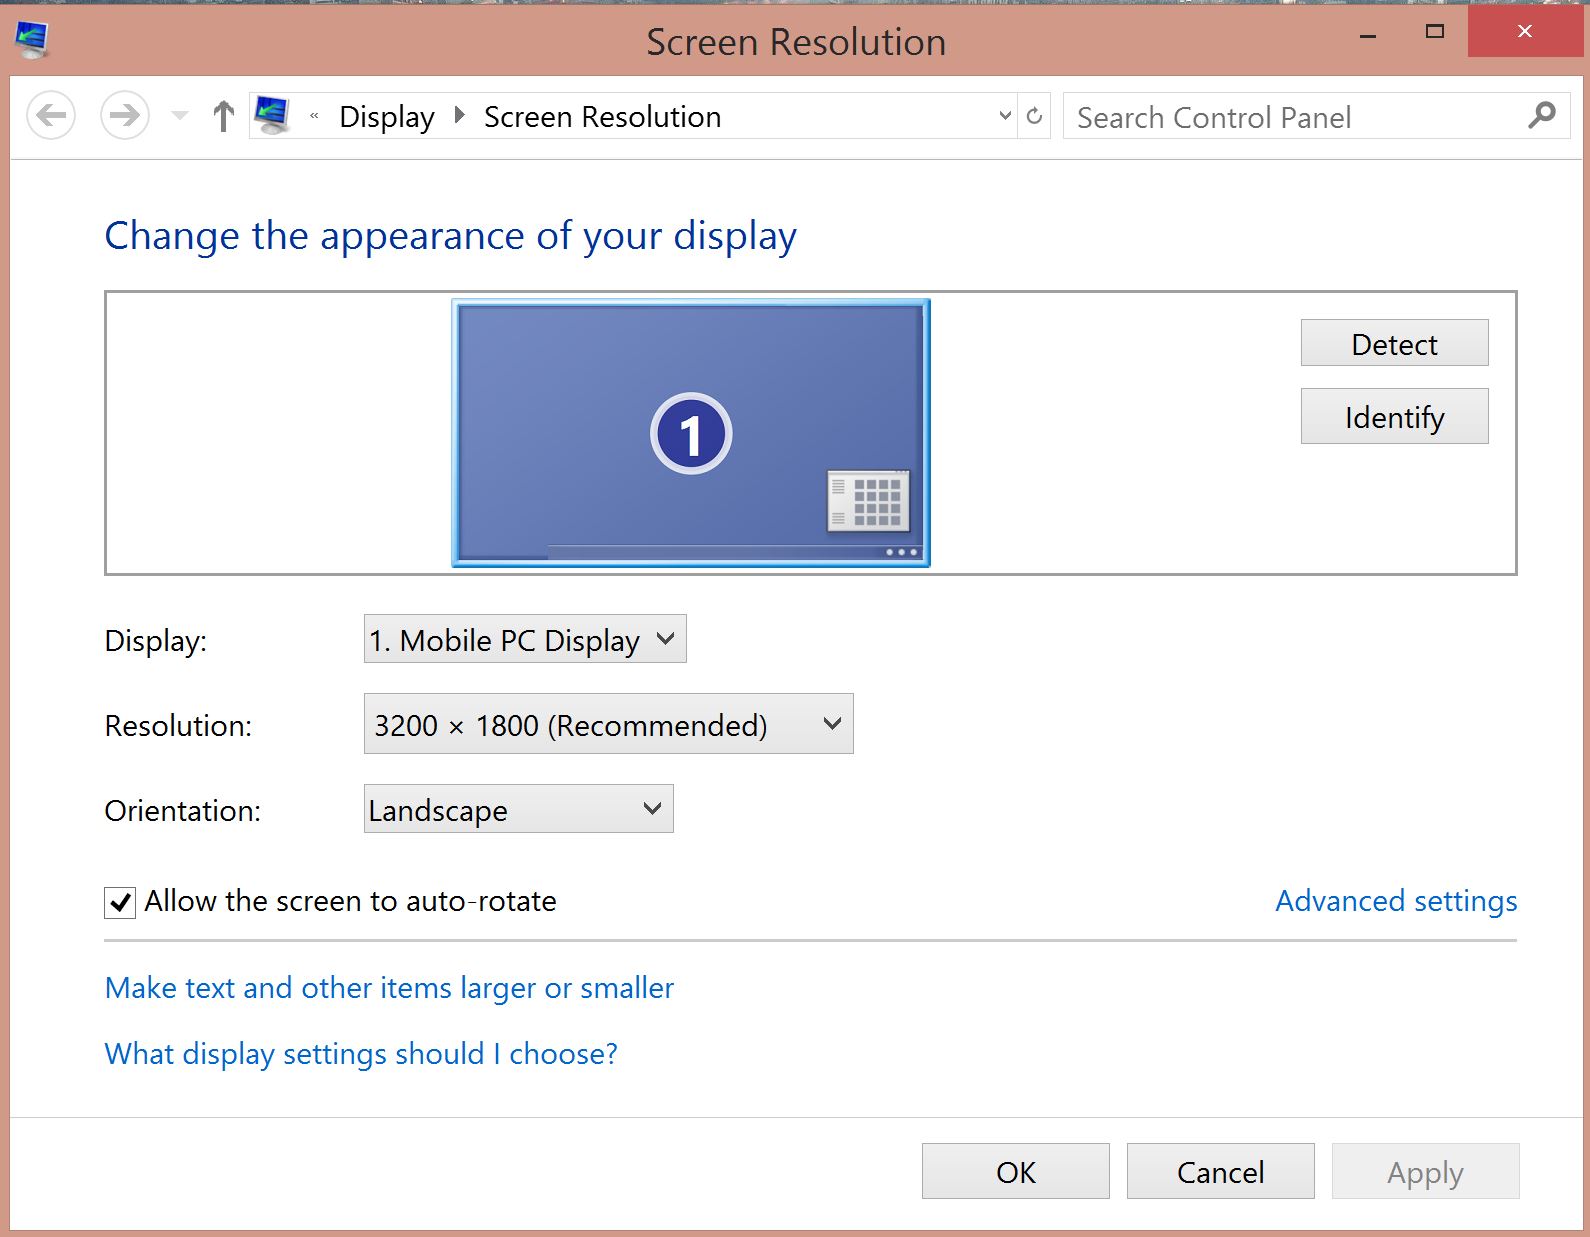Expand the Resolution dropdown
The height and width of the screenshot is (1237, 1590).
click(x=608, y=724)
